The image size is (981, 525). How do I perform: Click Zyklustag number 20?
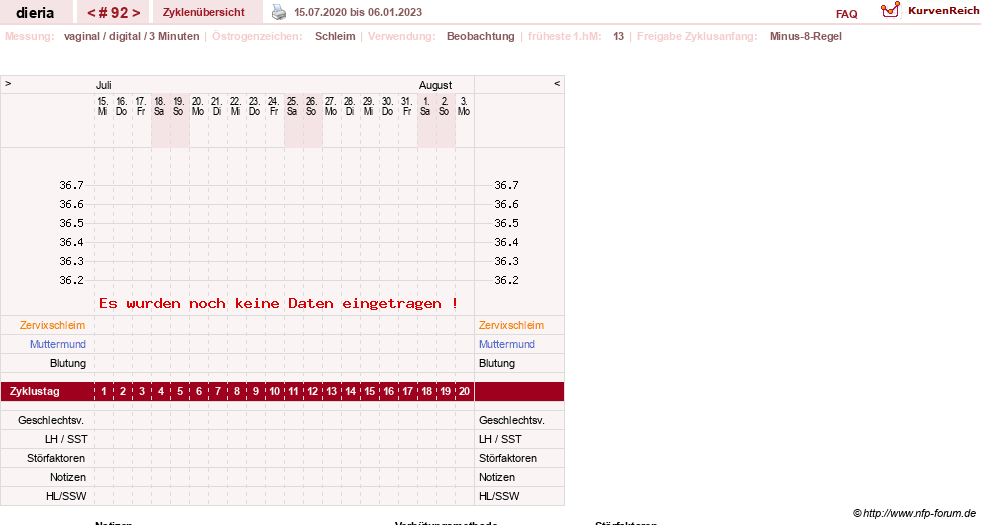[x=464, y=391]
